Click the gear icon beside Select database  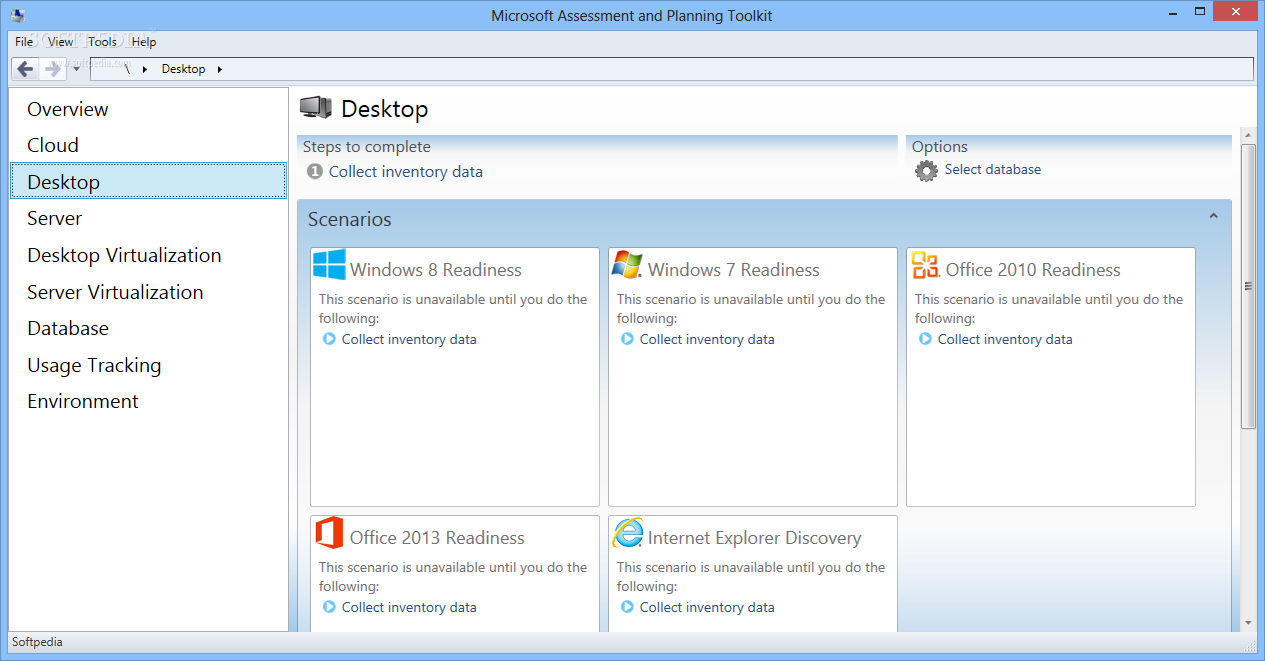pos(927,171)
